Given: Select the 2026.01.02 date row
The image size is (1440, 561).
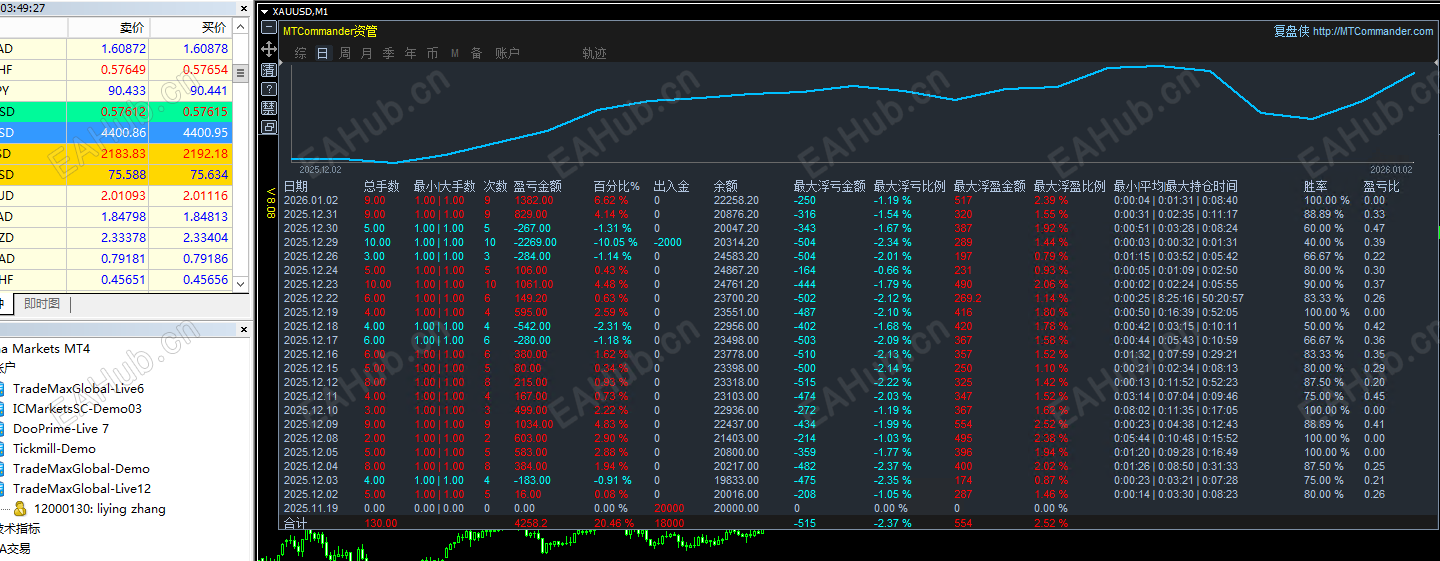Looking at the screenshot, I should [310, 200].
